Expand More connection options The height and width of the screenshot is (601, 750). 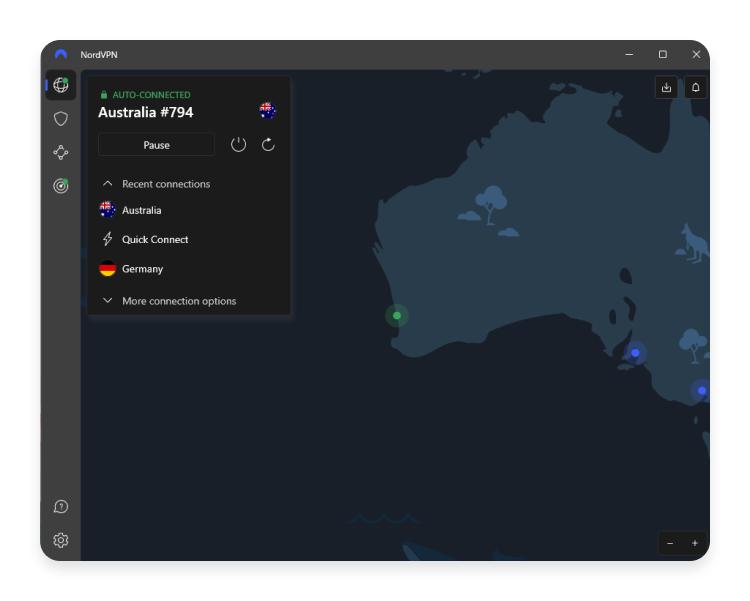click(170, 301)
